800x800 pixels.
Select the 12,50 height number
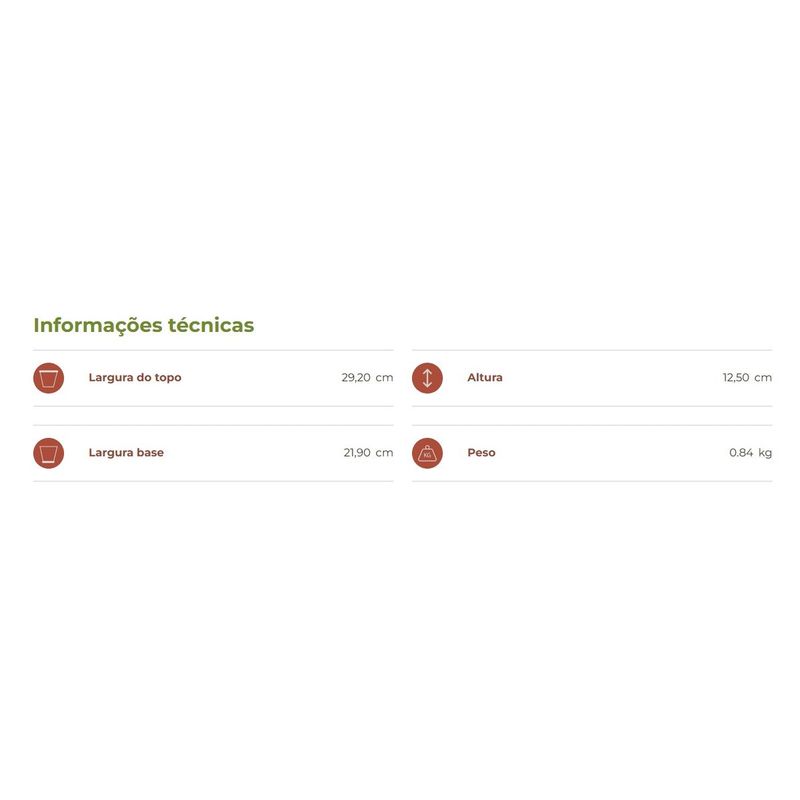click(x=736, y=378)
